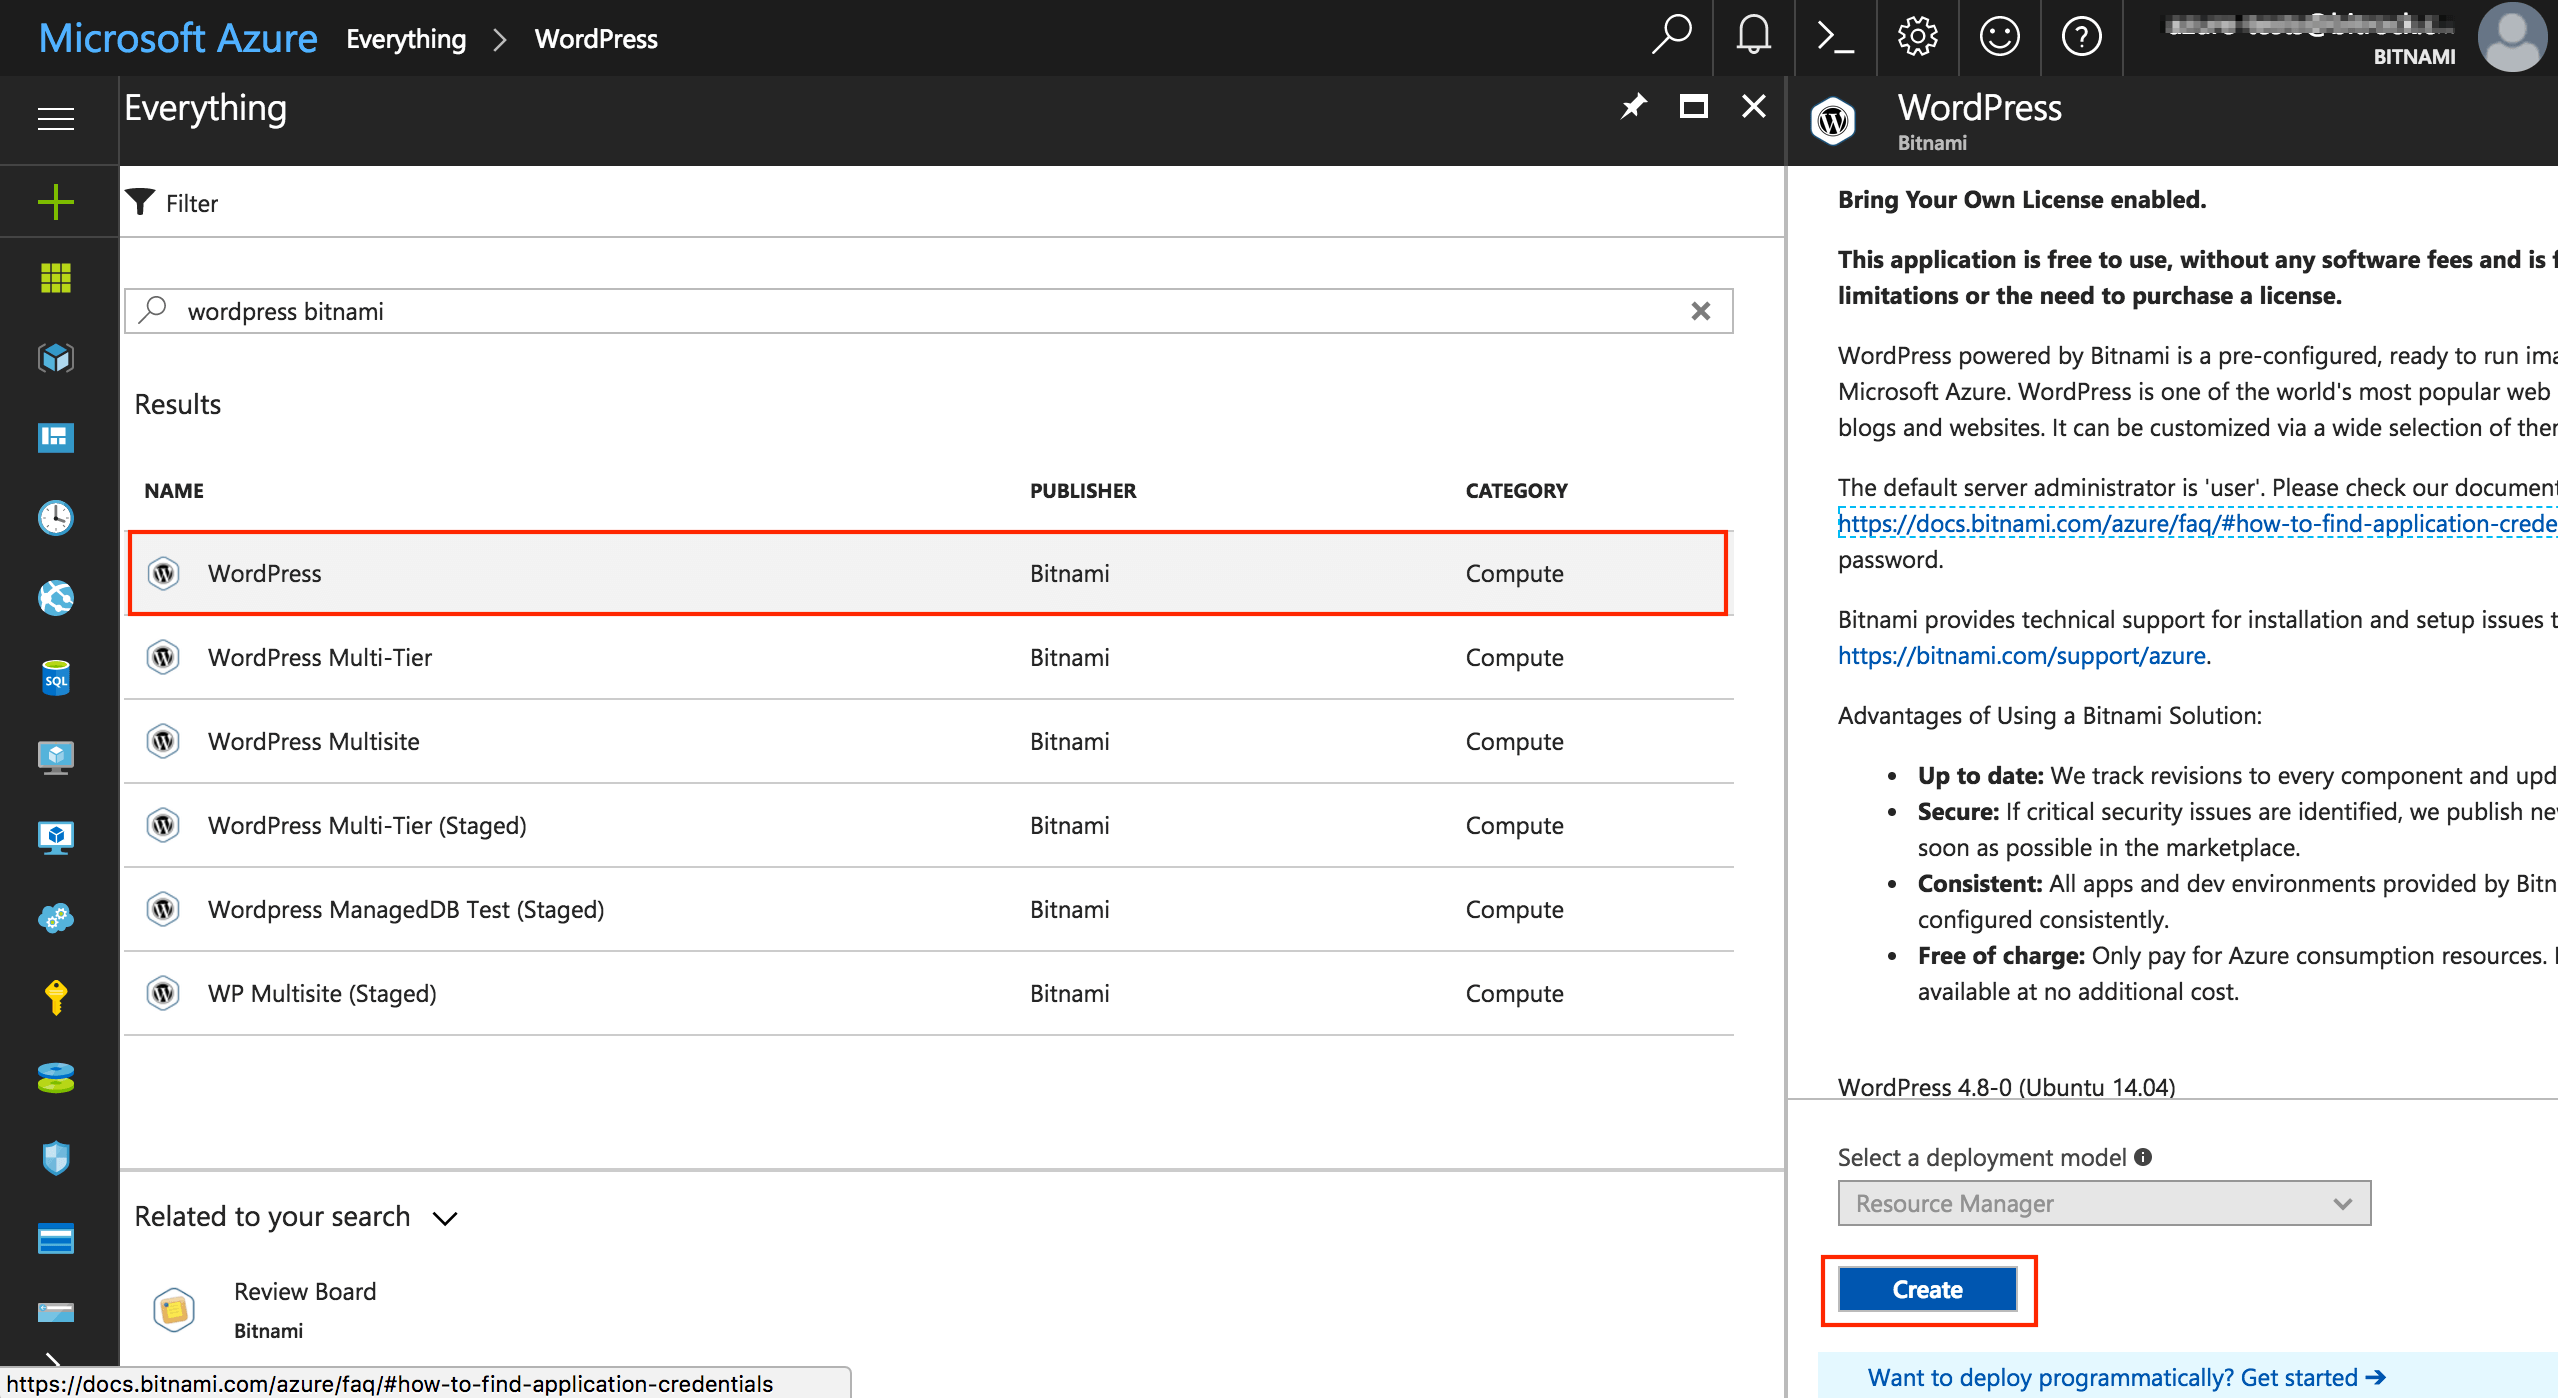Open the Virtual machines (classic) monitor icon
2558x1398 pixels.
(56, 758)
